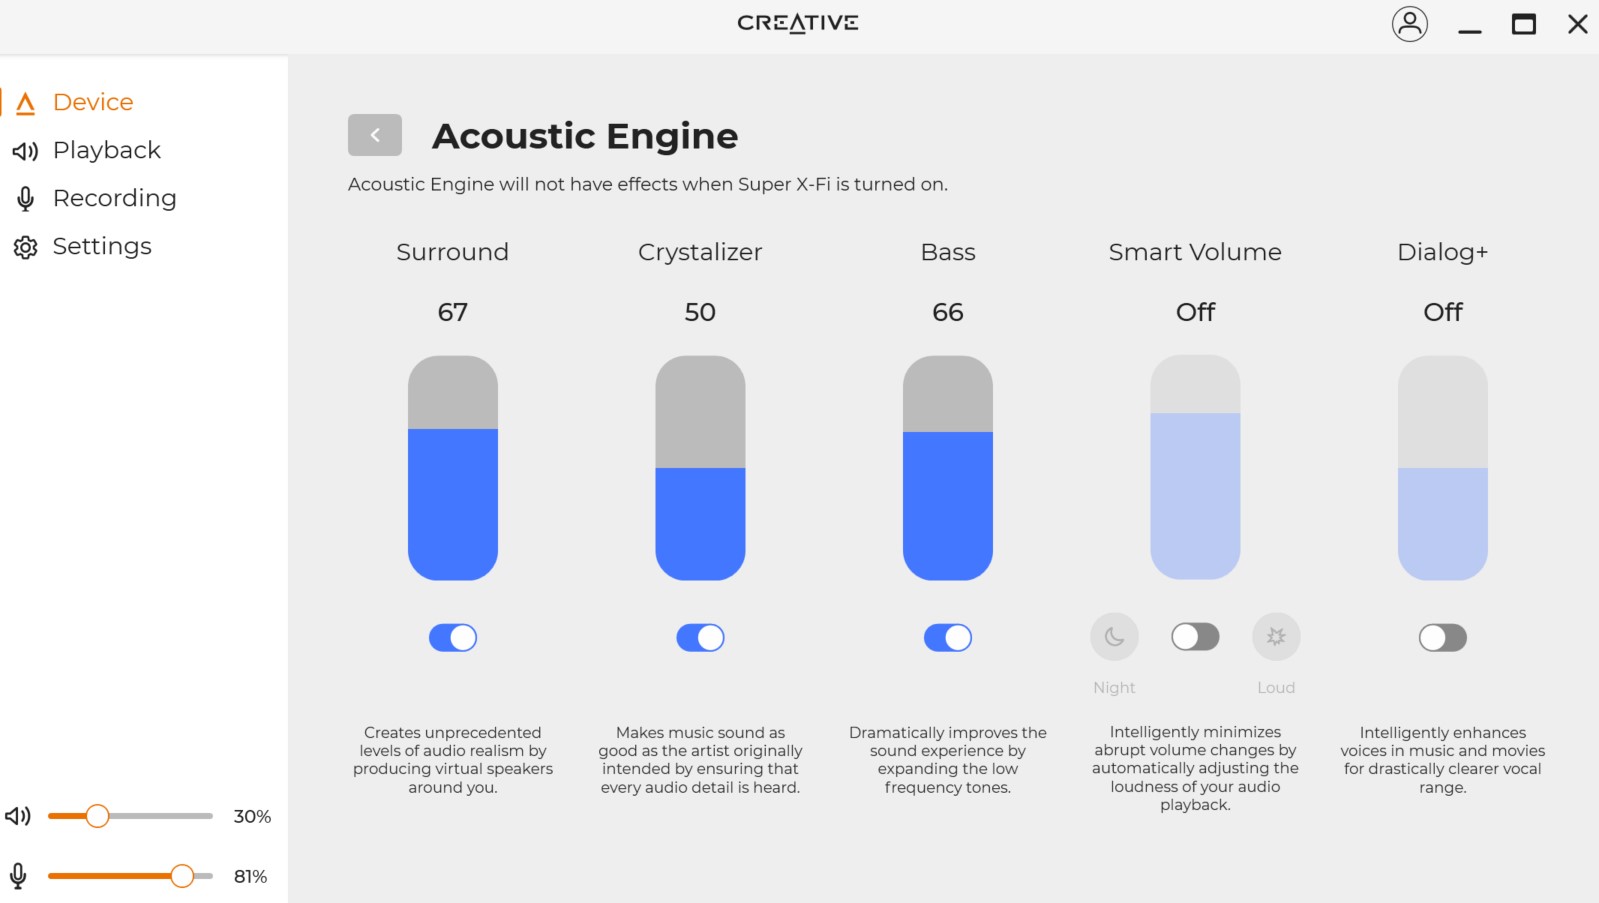
Task: Click the Settings gear icon in sidebar
Action: pyautogui.click(x=25, y=247)
